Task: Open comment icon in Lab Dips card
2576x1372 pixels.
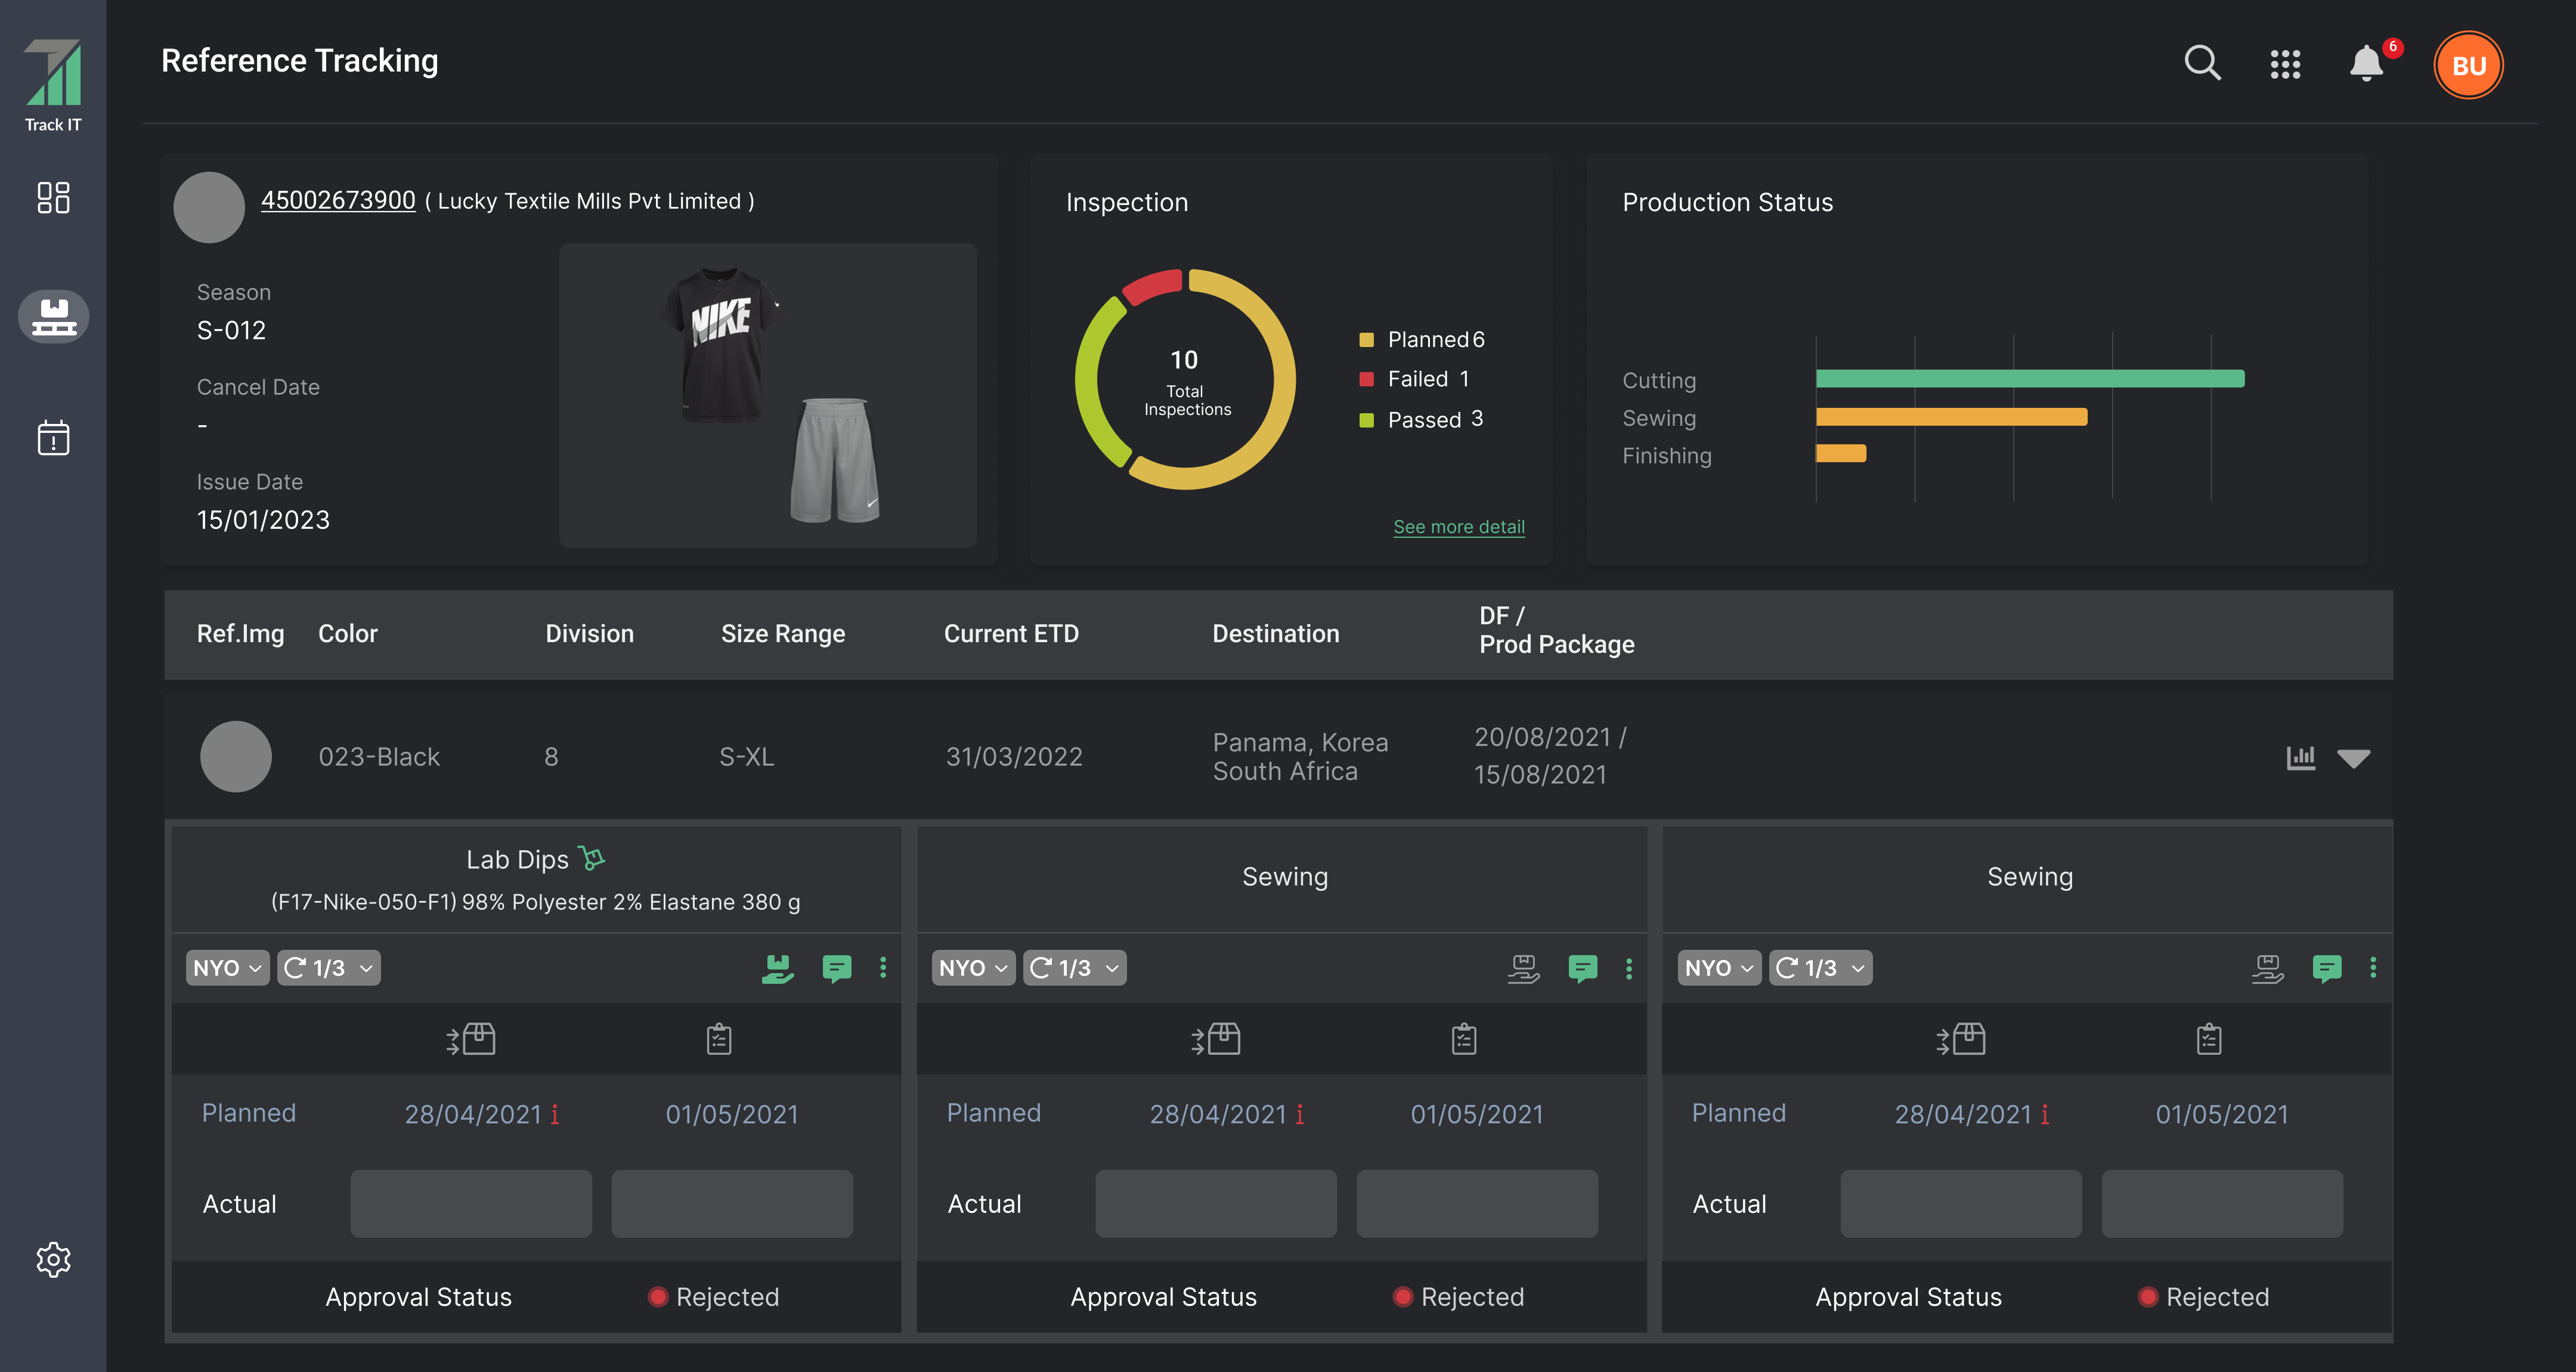Action: pyautogui.click(x=836, y=968)
